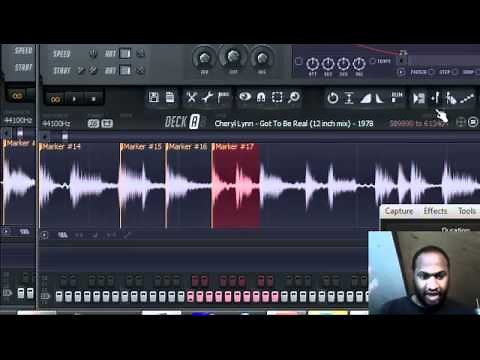Click the dotted diagonal line icon
The image size is (480, 360).
point(467,98)
